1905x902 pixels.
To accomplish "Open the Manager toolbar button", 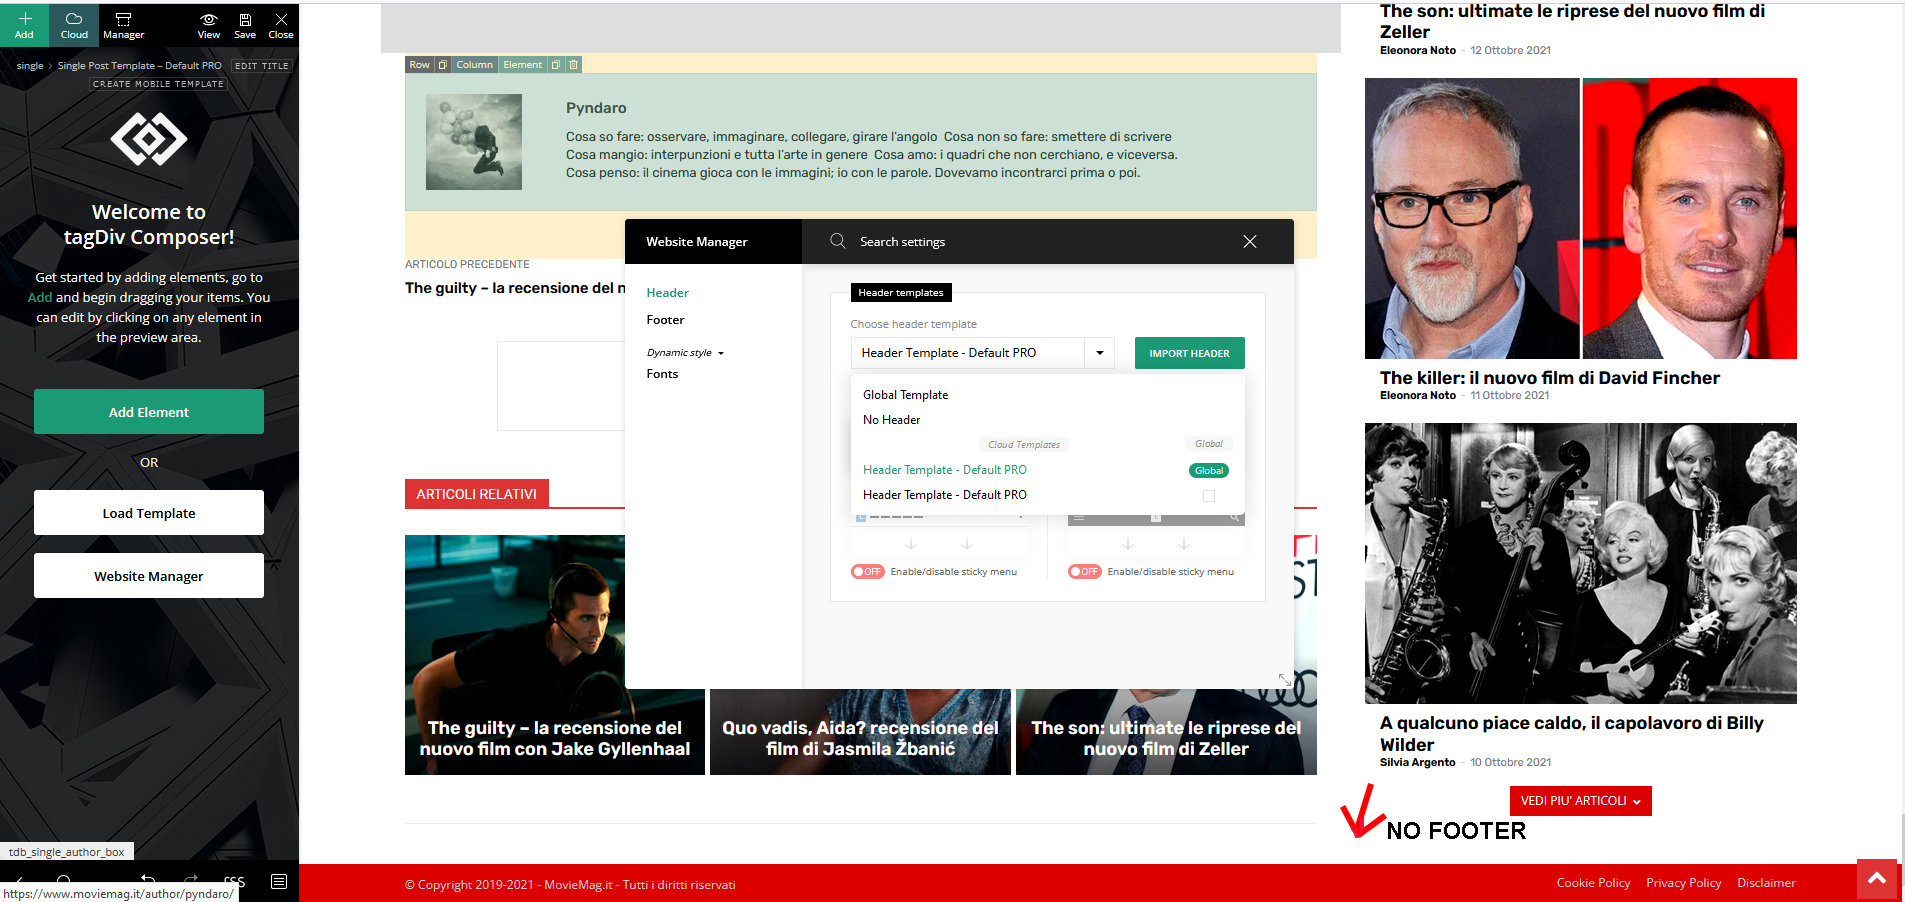I will tap(123, 25).
